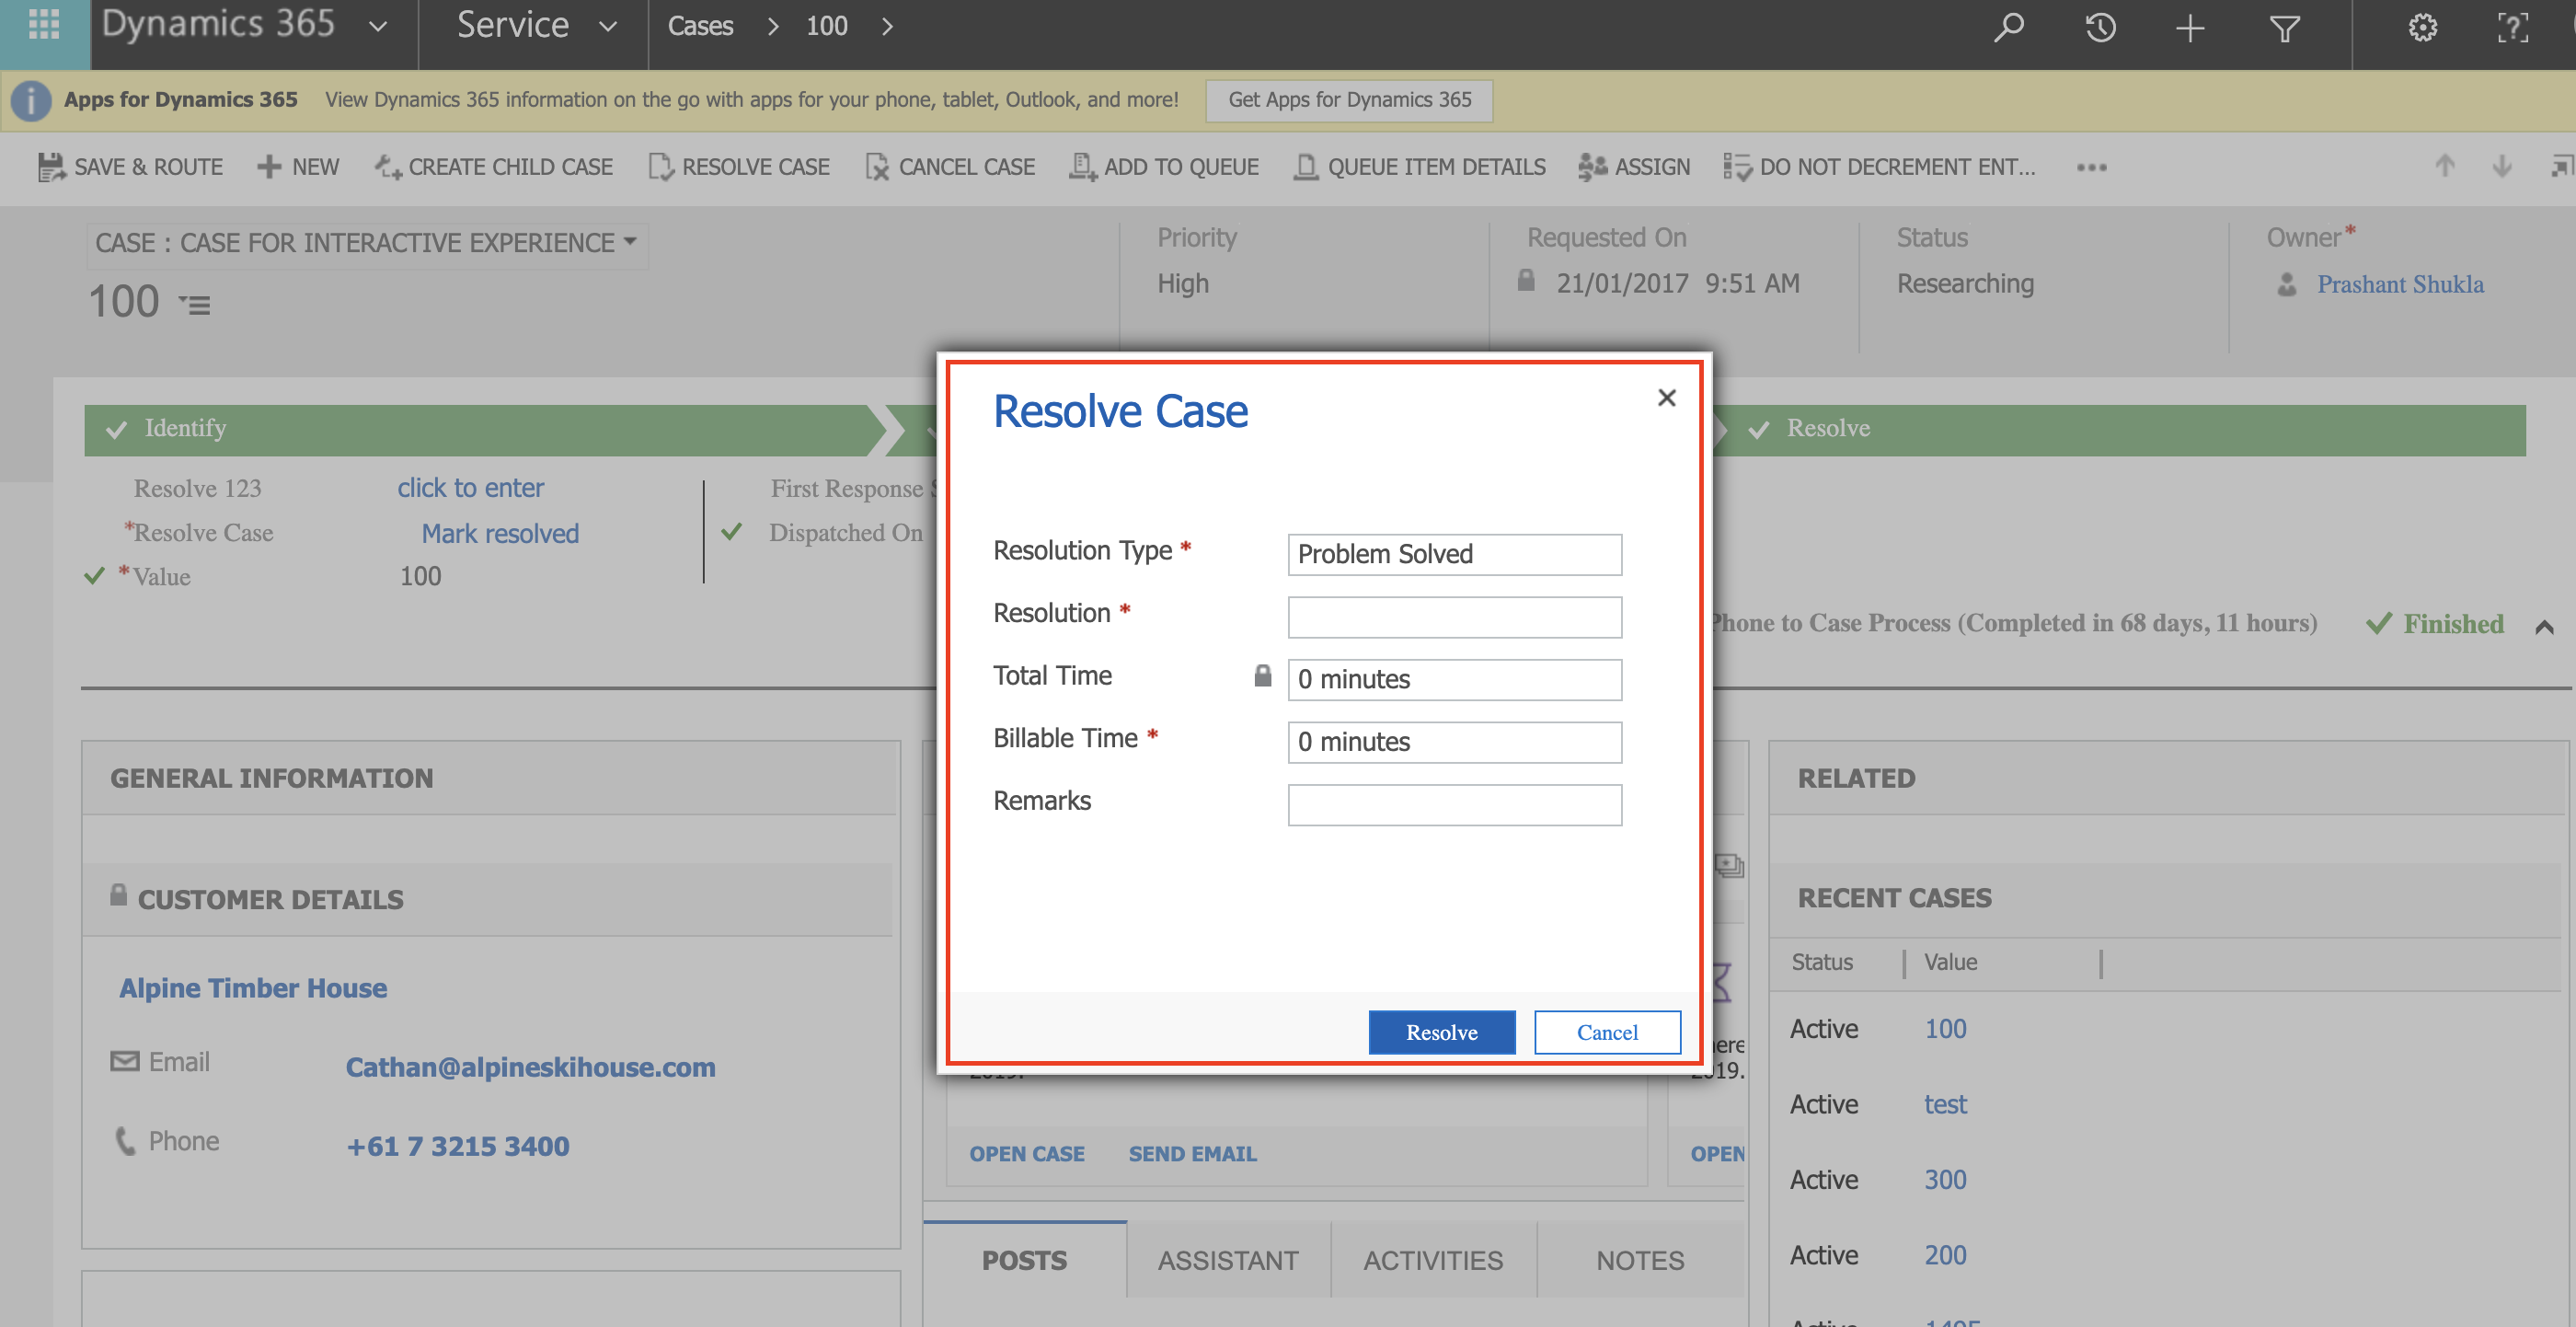Click the more commands ellipsis icon
This screenshot has width=2576, height=1327.
click(2091, 167)
